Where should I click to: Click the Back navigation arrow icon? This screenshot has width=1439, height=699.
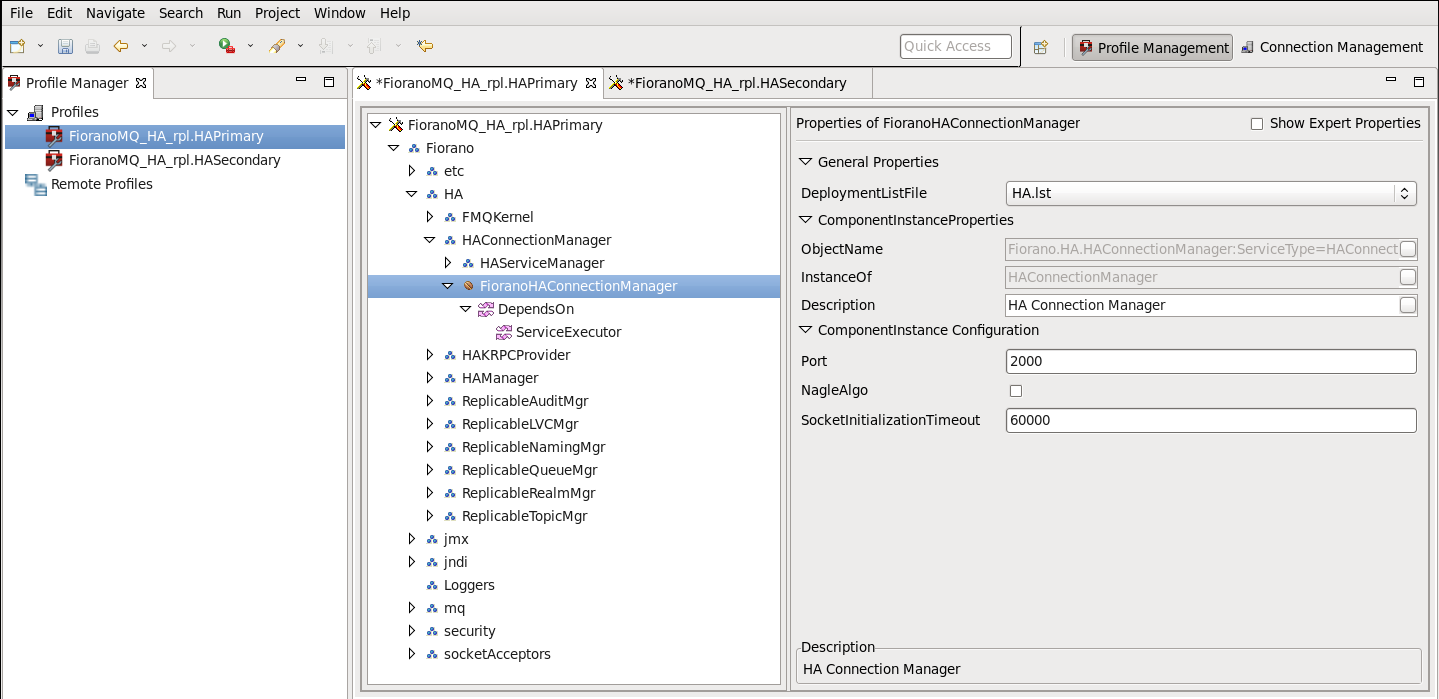pos(121,46)
